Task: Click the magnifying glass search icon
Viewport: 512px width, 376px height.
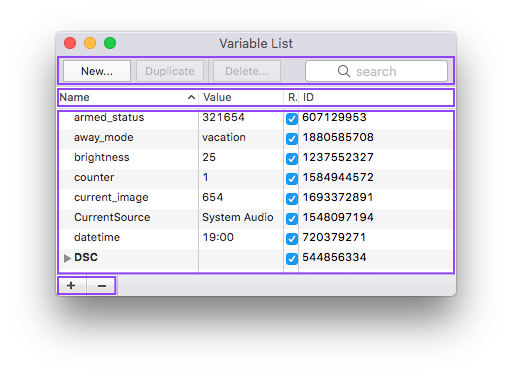Action: coord(344,71)
